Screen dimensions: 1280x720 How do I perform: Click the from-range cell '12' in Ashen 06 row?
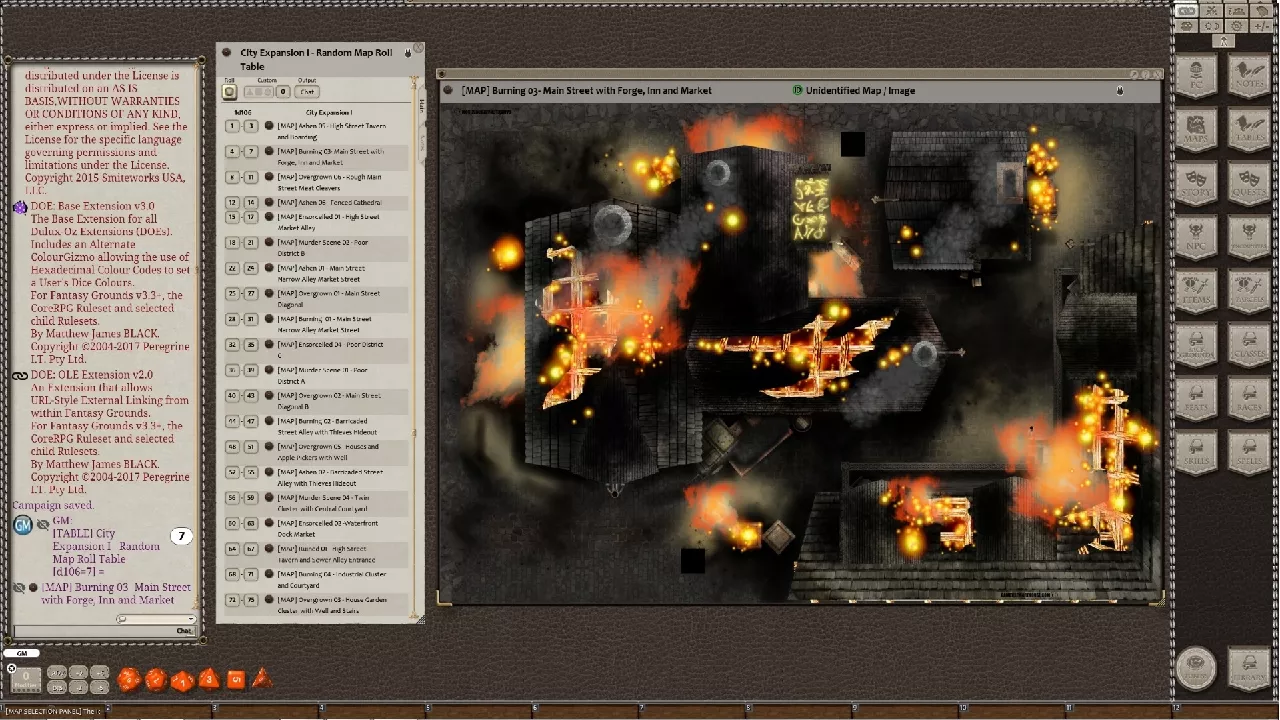pyautogui.click(x=232, y=203)
